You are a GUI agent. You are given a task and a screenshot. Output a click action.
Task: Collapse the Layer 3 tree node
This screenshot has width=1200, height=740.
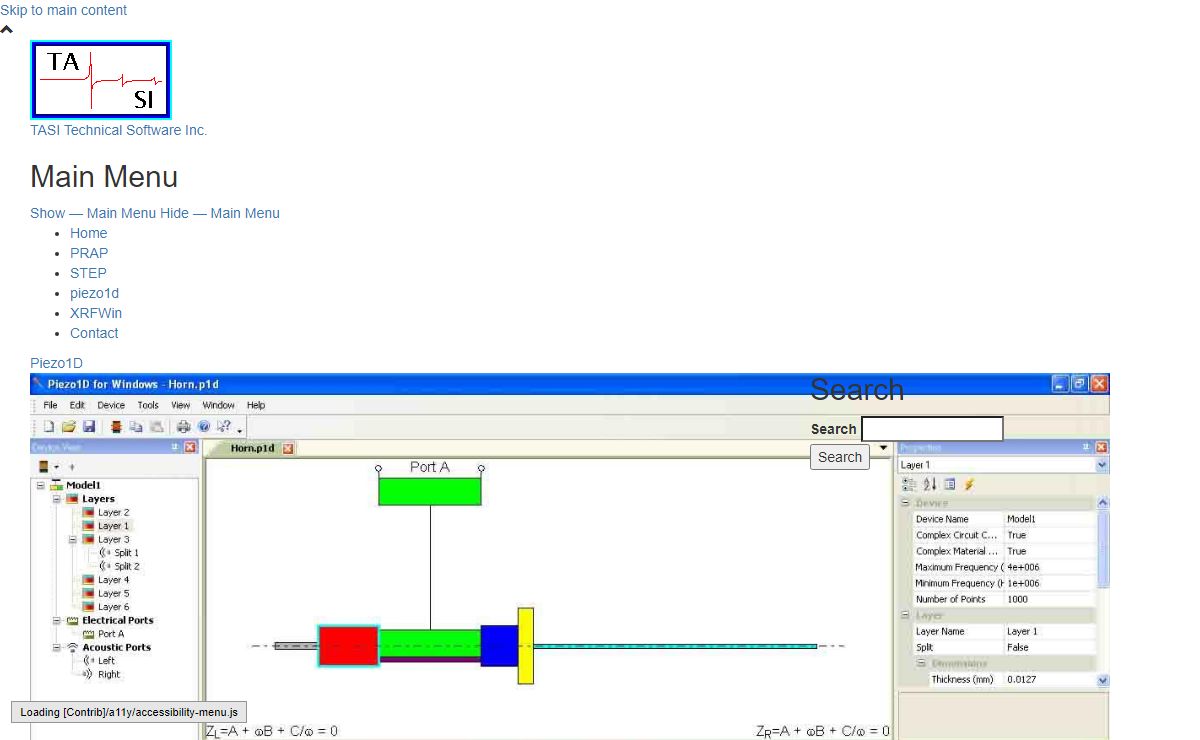pos(72,540)
